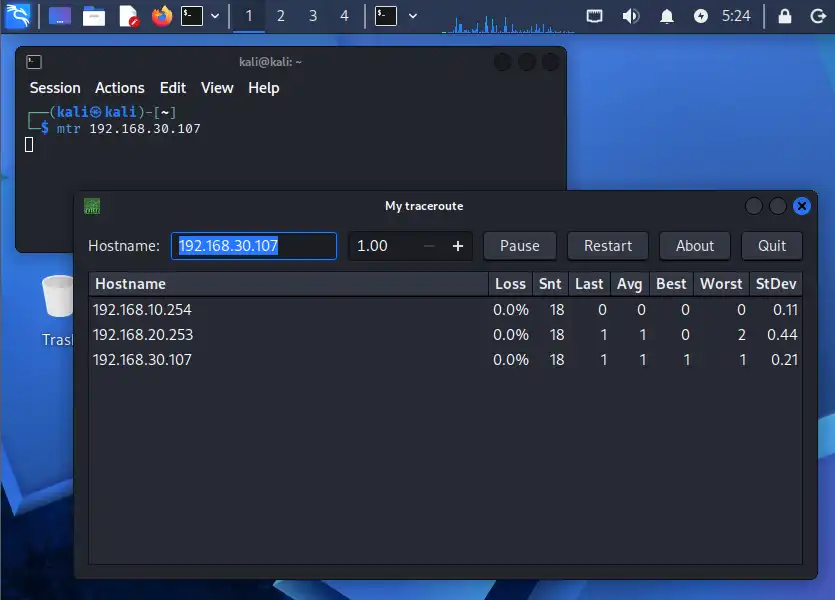Viewport: 835px width, 600px height.
Task: Open terminal emulator launcher in panel
Action: (192, 16)
